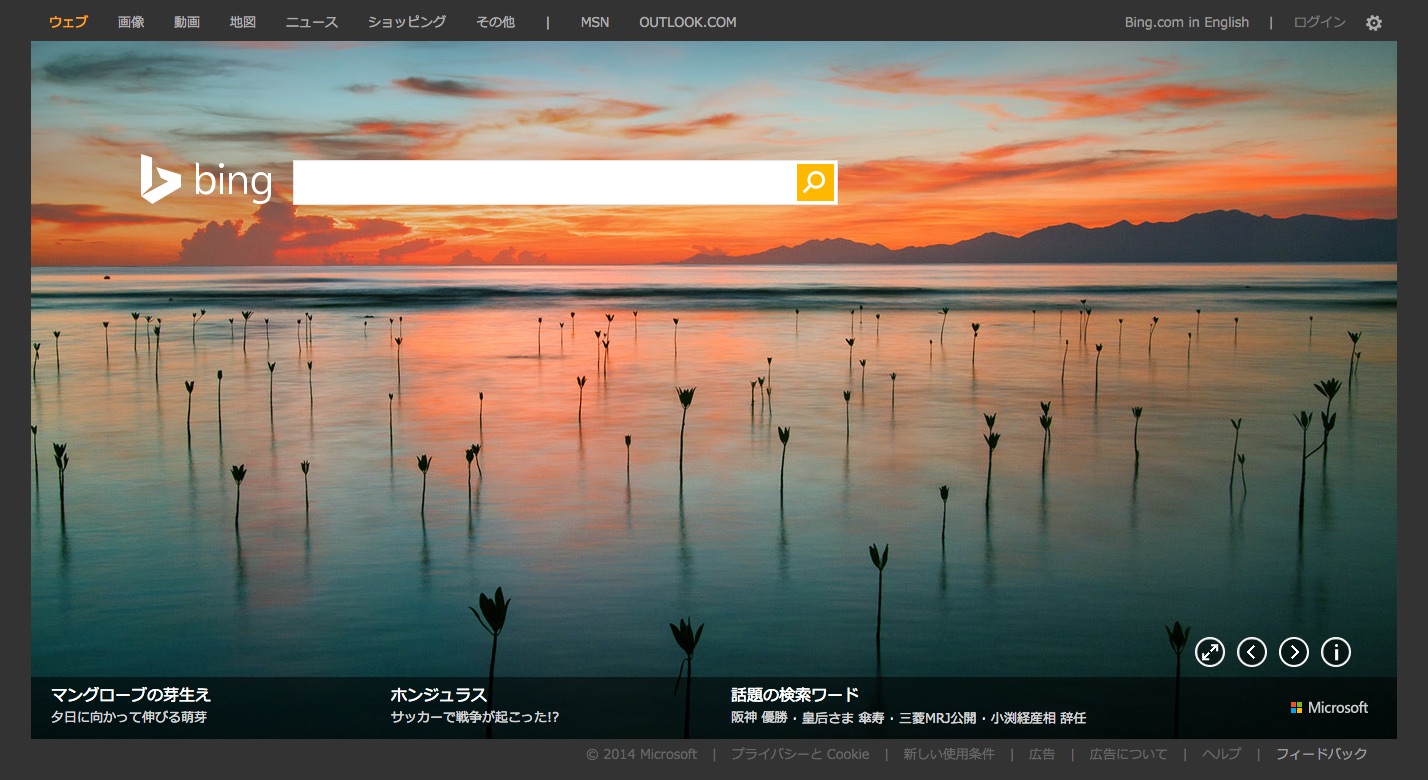This screenshot has width=1428, height=780.
Task: Open the OUTLOOK.COM link
Action: tap(687, 22)
